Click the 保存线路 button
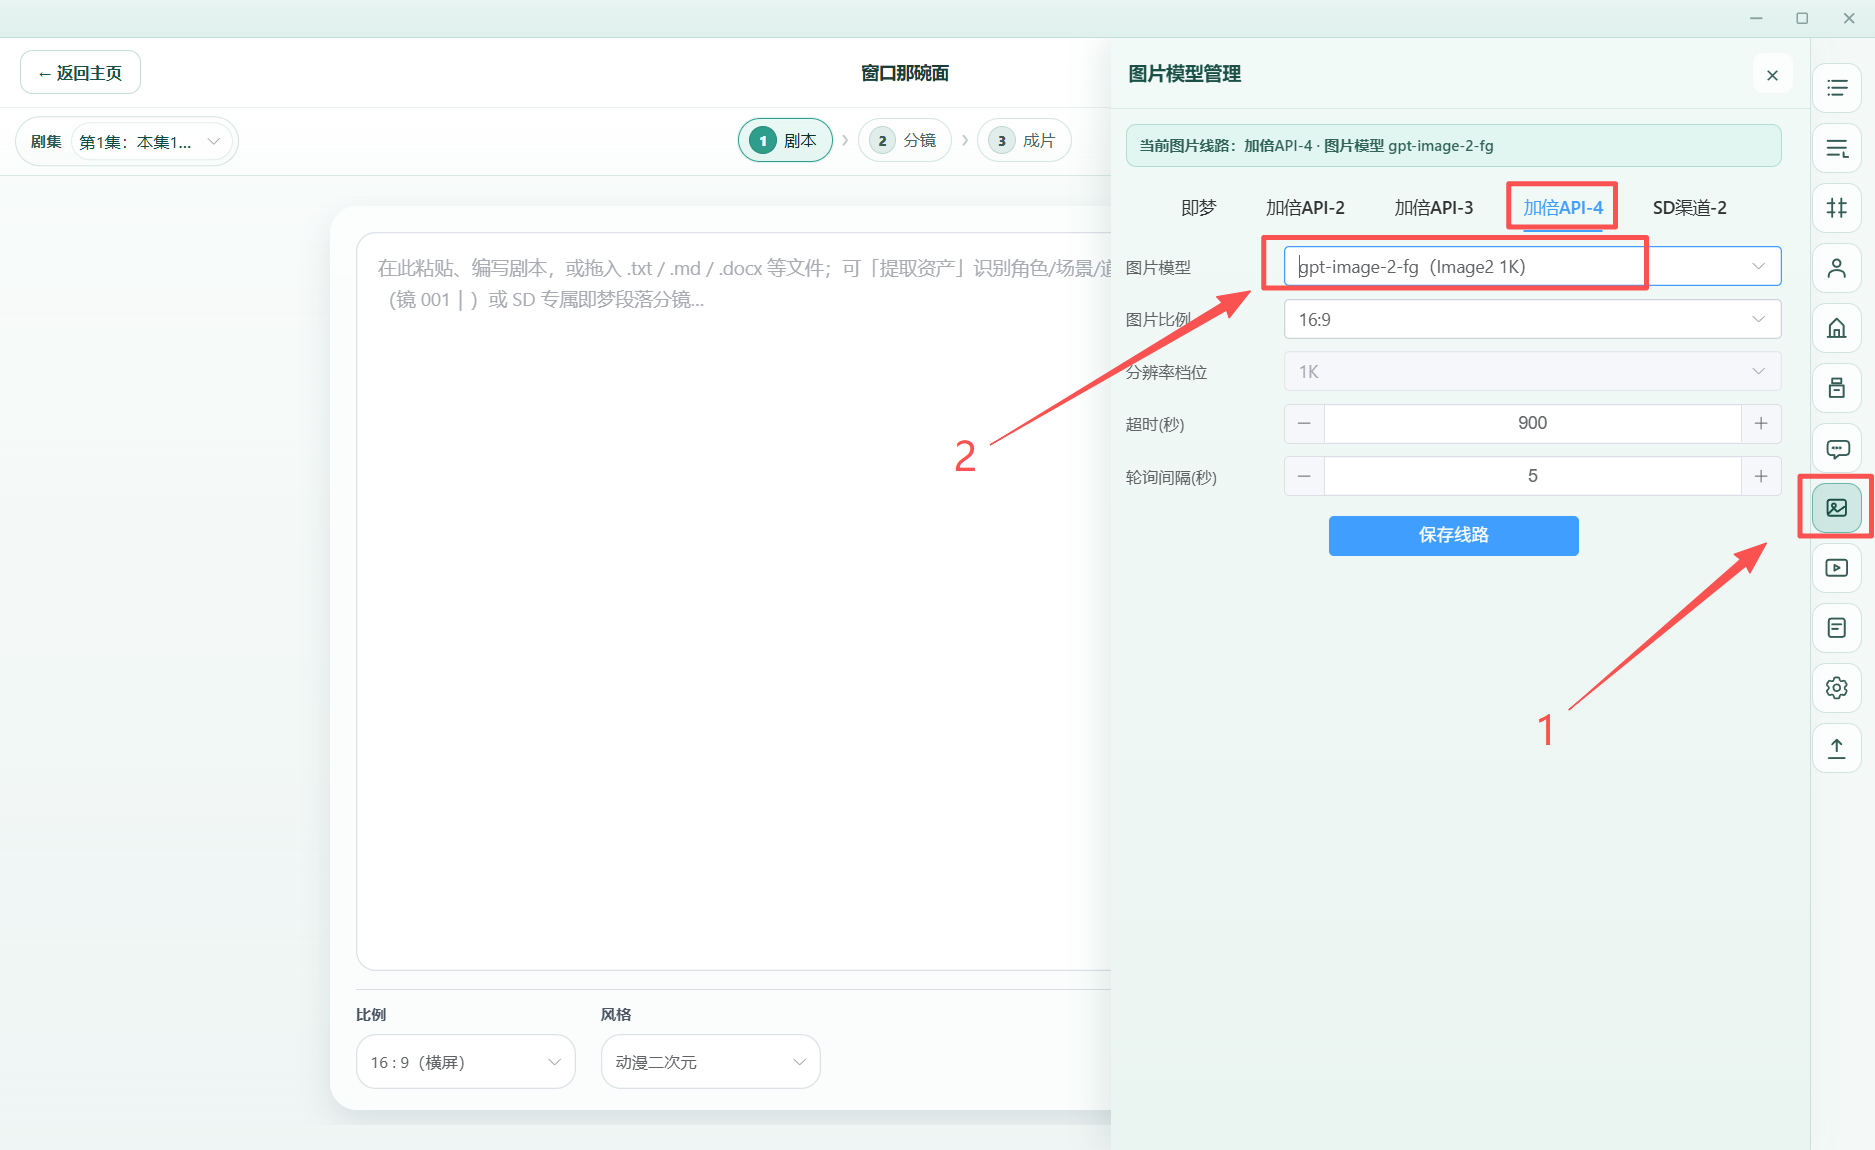The image size is (1875, 1150). click(x=1454, y=536)
